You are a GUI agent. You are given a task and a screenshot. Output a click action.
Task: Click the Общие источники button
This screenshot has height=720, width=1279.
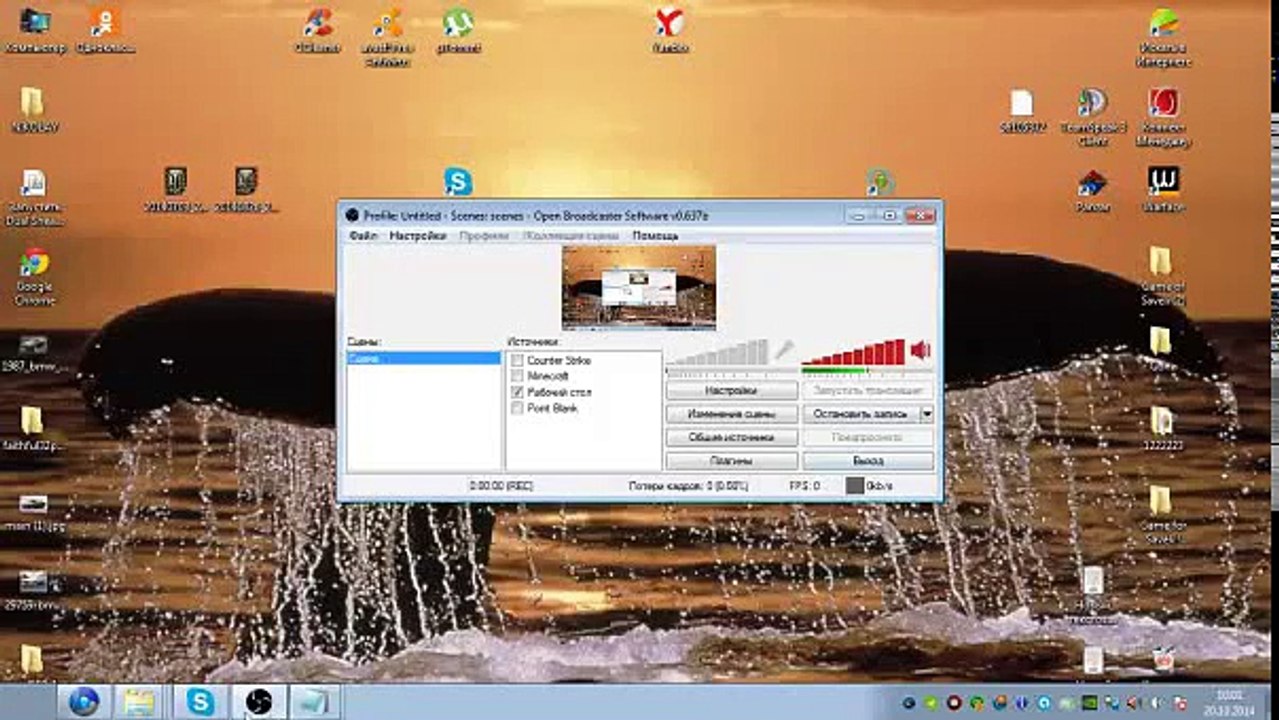coord(732,437)
